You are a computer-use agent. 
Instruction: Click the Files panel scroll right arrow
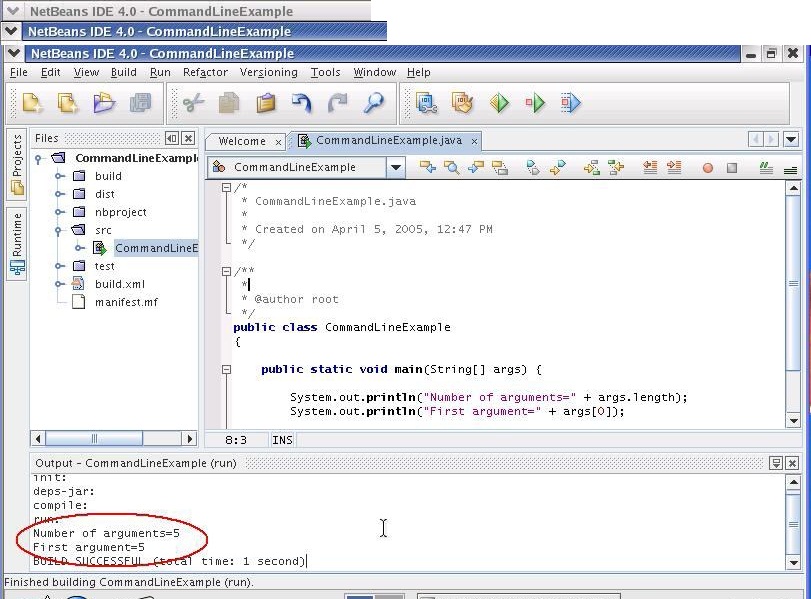tap(189, 439)
